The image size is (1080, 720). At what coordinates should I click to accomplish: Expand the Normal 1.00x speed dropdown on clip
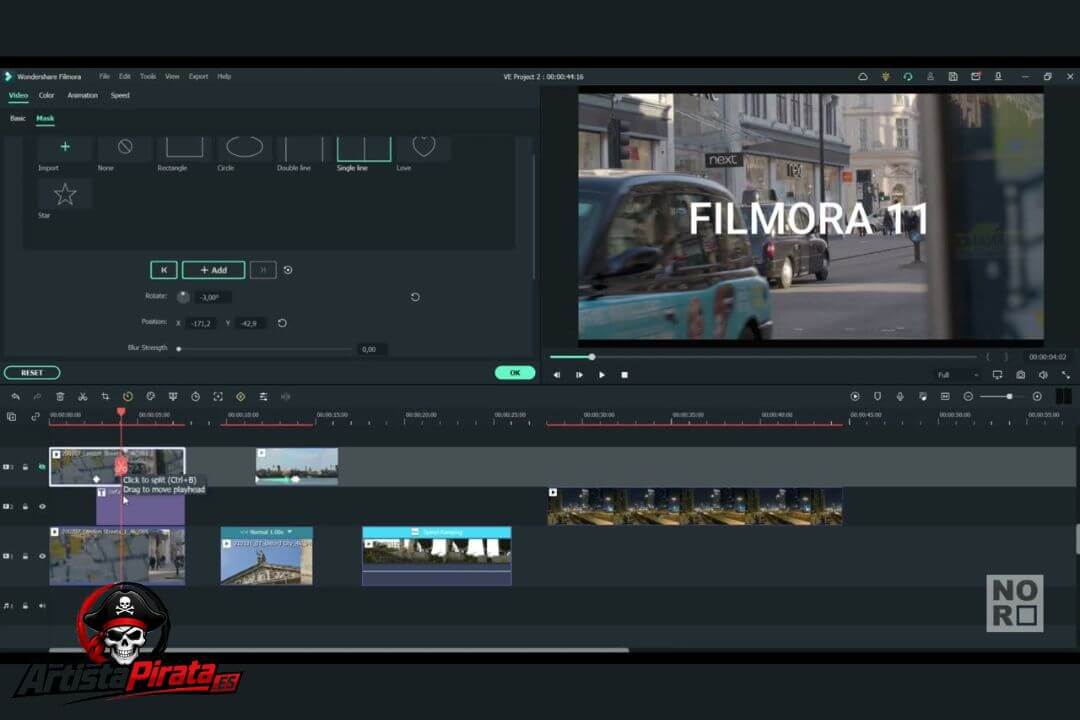click(x=290, y=532)
